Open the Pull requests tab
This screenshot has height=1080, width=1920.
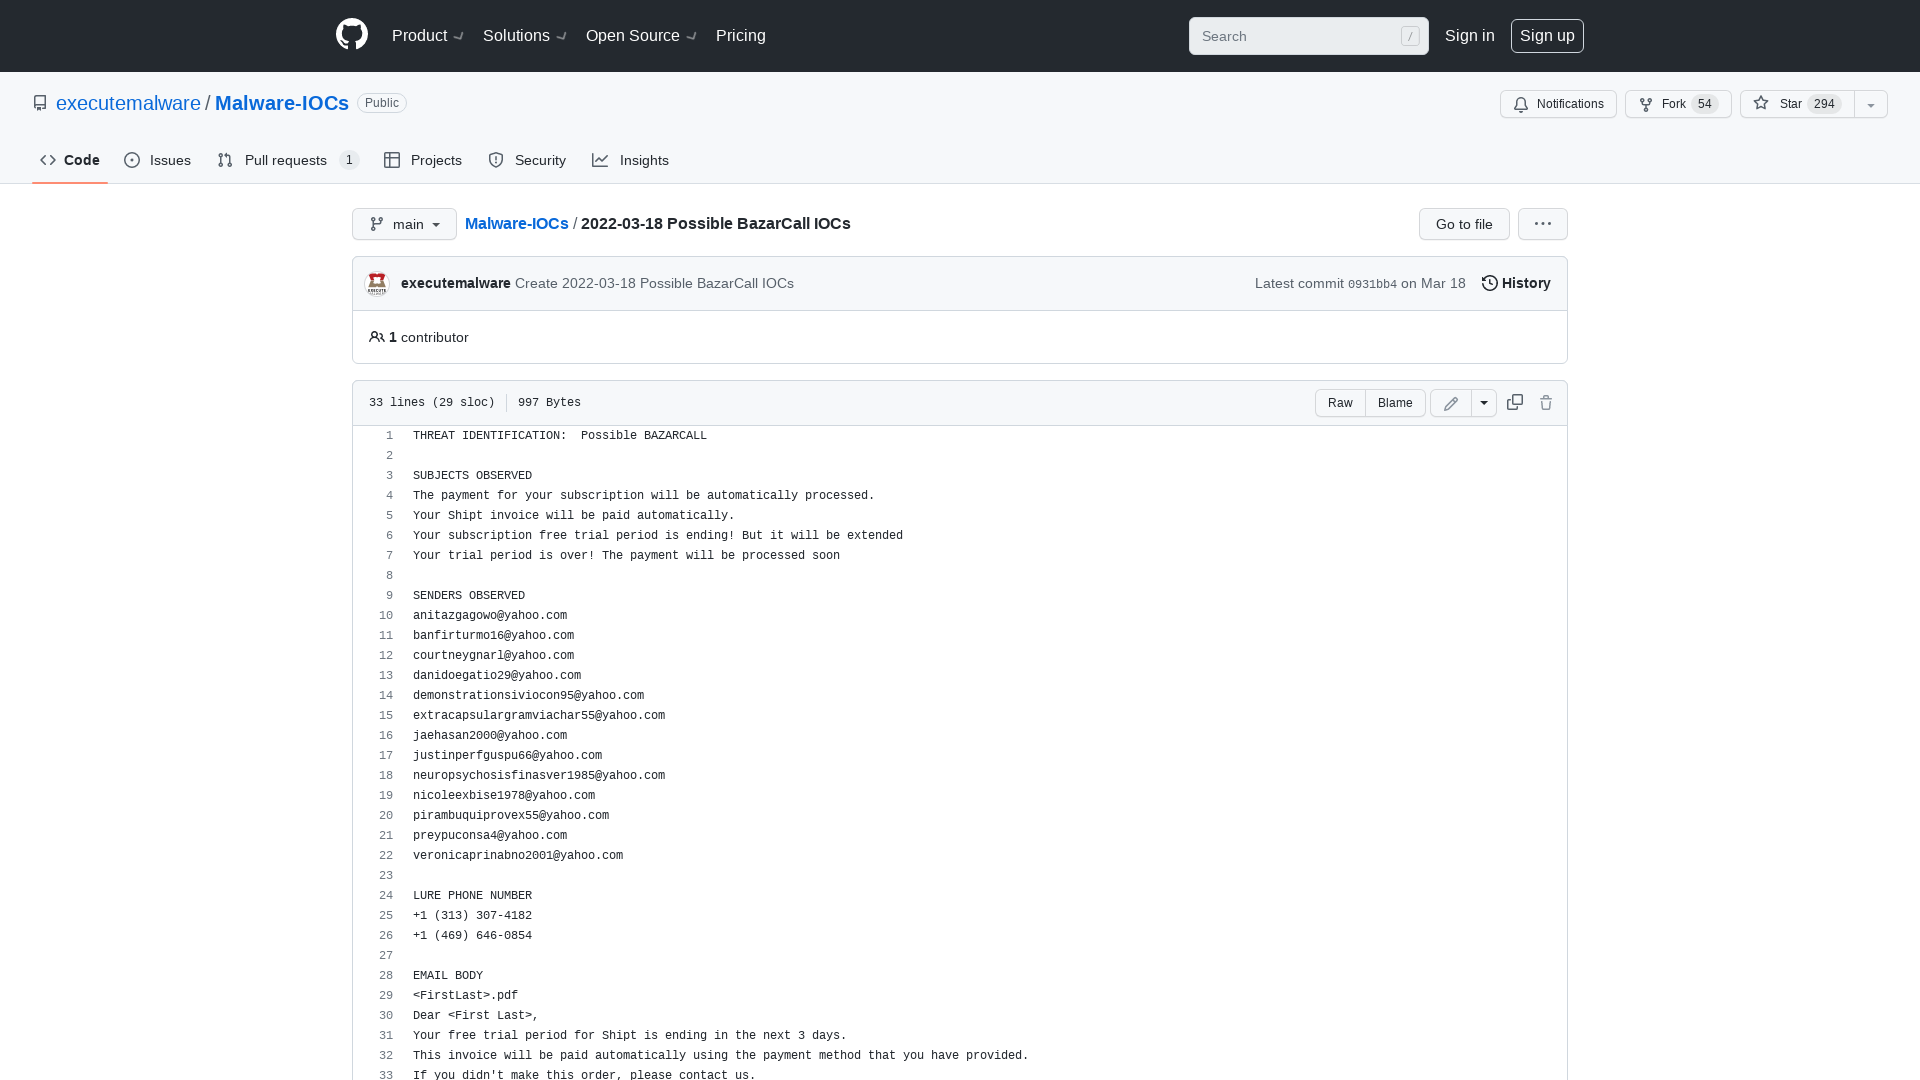(x=288, y=160)
